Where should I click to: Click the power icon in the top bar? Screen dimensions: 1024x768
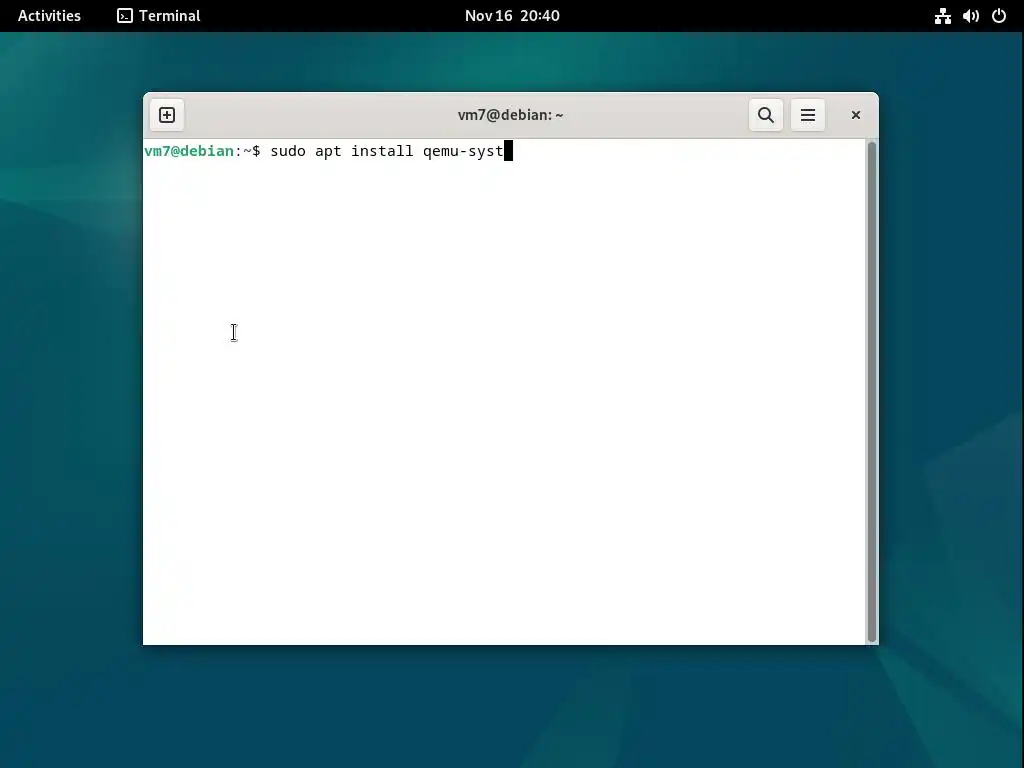[999, 16]
